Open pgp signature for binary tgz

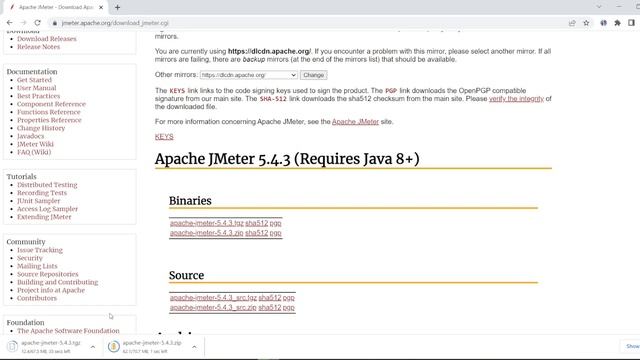click(276, 223)
